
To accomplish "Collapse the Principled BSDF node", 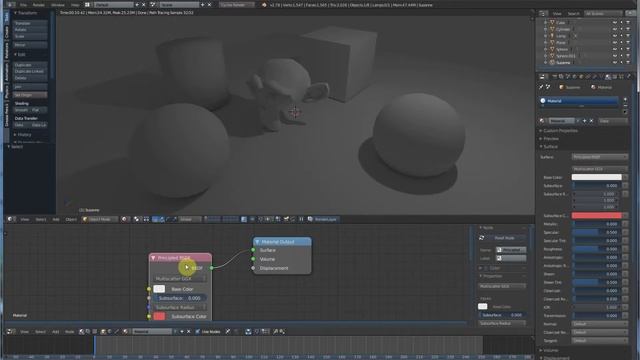I will click(x=153, y=258).
